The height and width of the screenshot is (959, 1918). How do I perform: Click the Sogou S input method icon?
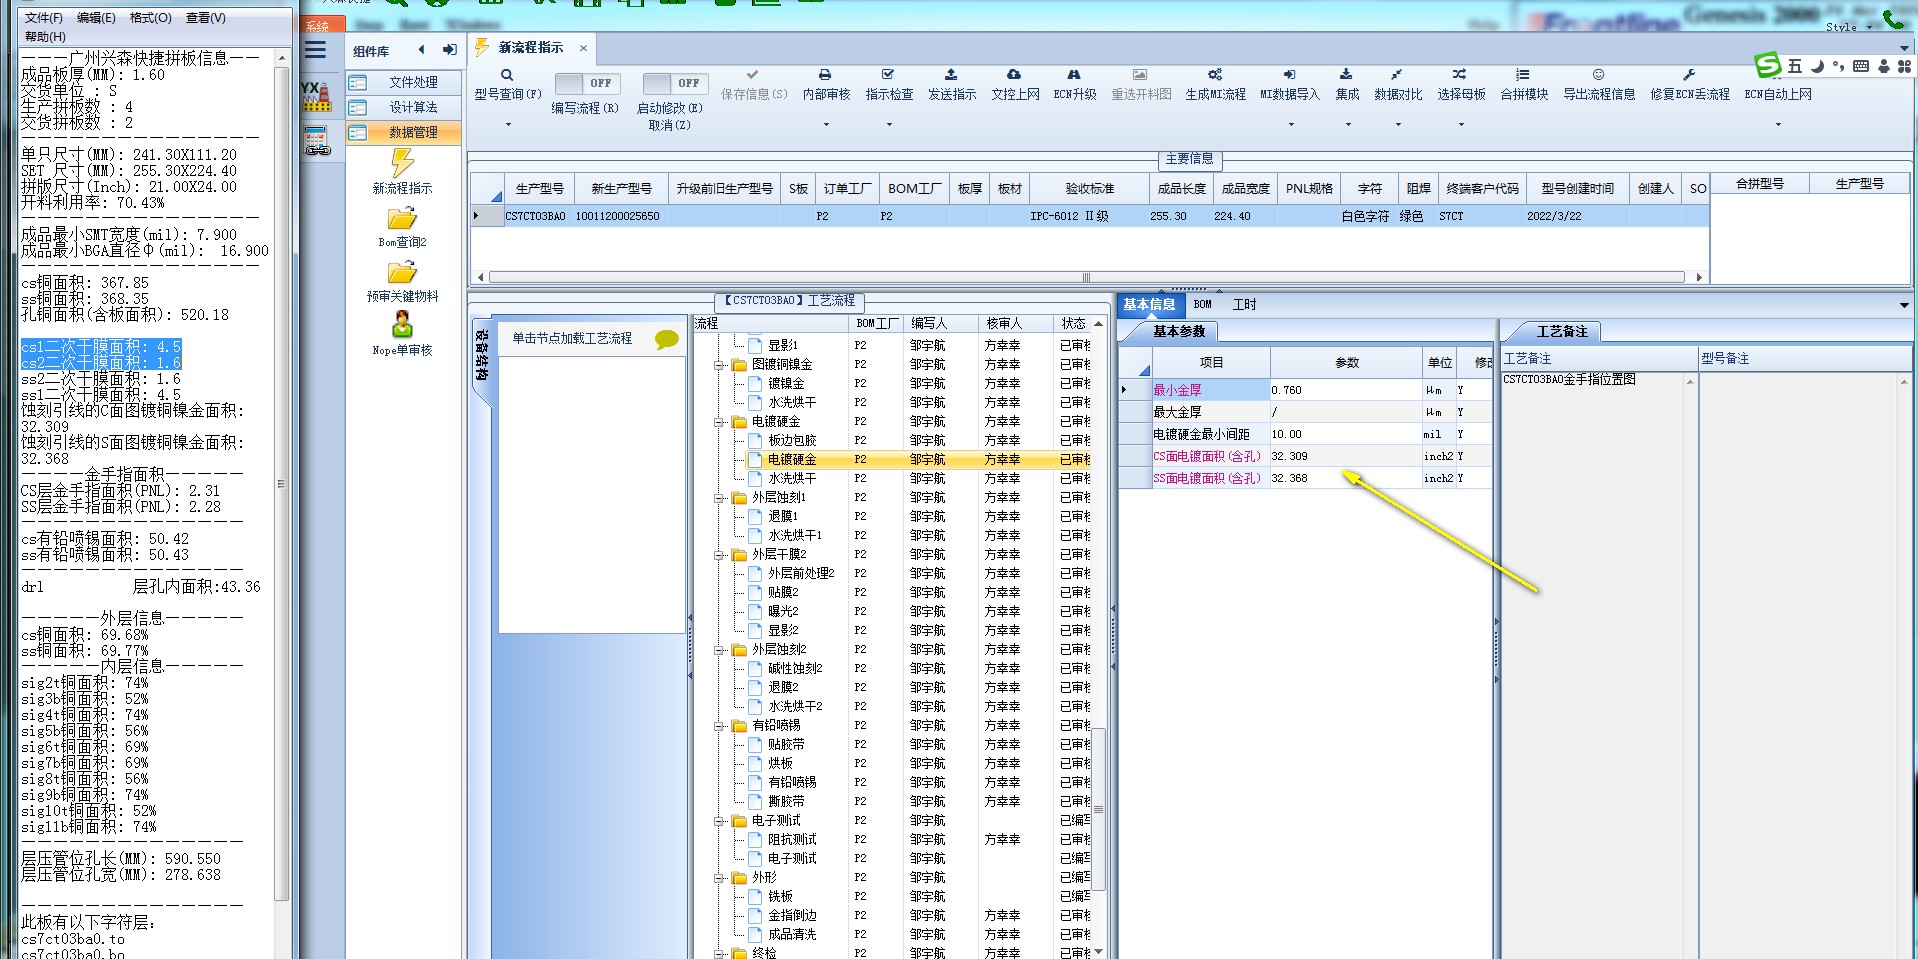[x=1768, y=65]
